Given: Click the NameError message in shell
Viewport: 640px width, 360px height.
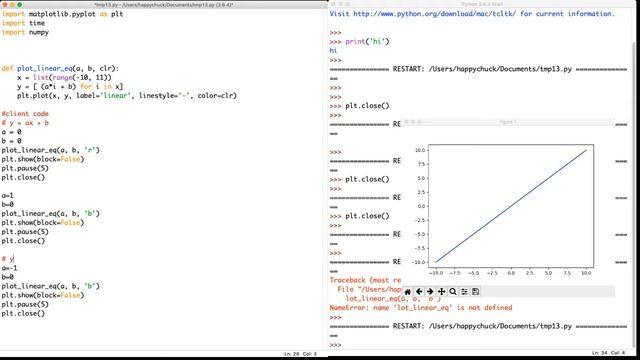Looking at the screenshot, I should [x=421, y=308].
